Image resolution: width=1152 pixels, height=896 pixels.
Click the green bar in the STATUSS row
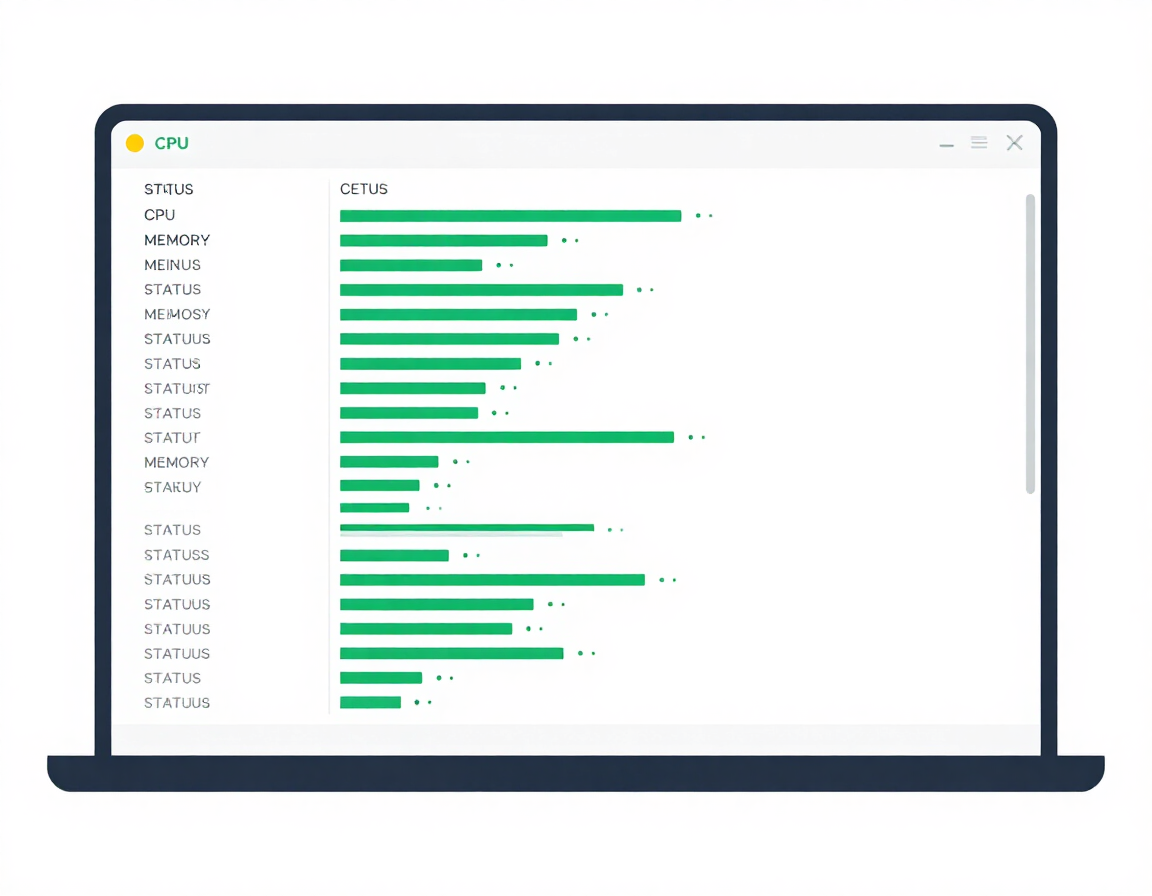click(394, 556)
